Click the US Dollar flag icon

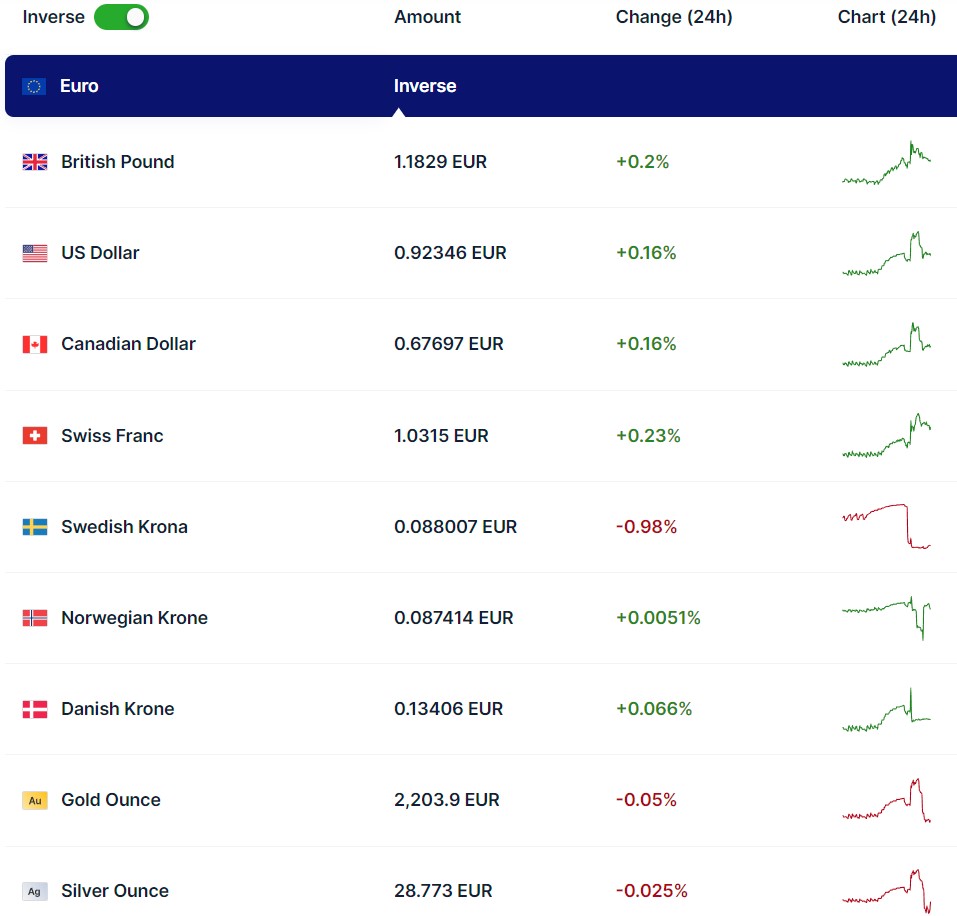[x=35, y=253]
